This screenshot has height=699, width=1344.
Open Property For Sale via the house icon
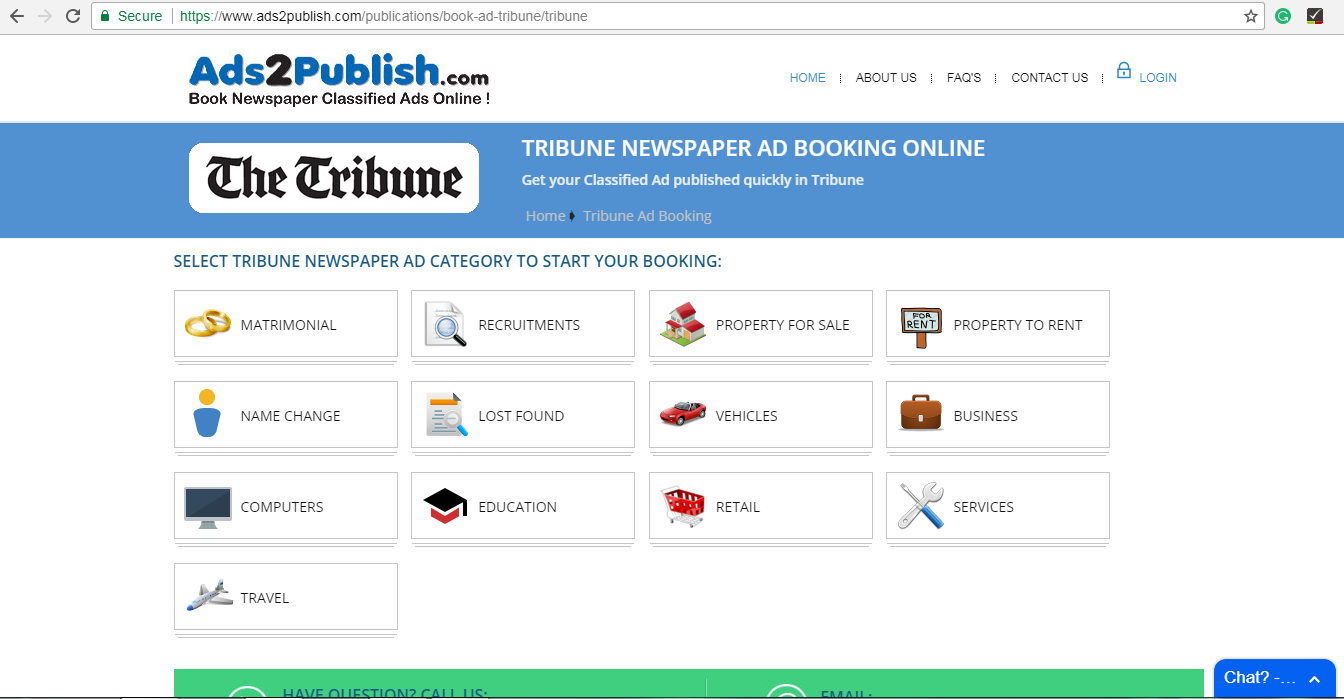pos(682,323)
